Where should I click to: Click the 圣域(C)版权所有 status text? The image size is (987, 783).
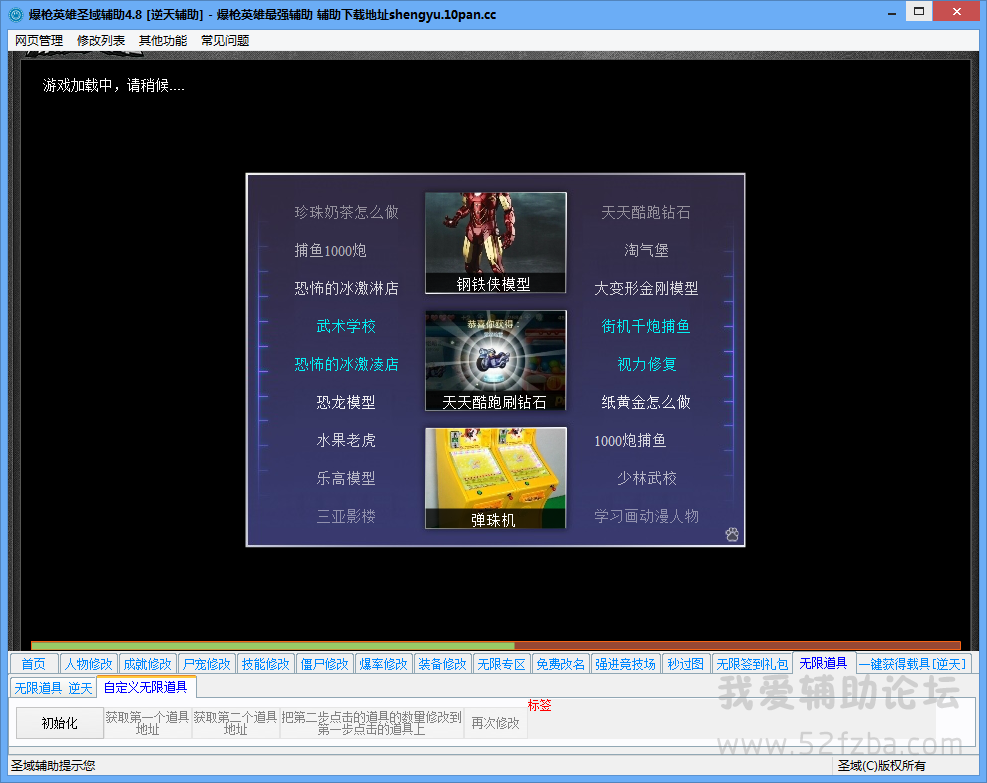pos(881,765)
